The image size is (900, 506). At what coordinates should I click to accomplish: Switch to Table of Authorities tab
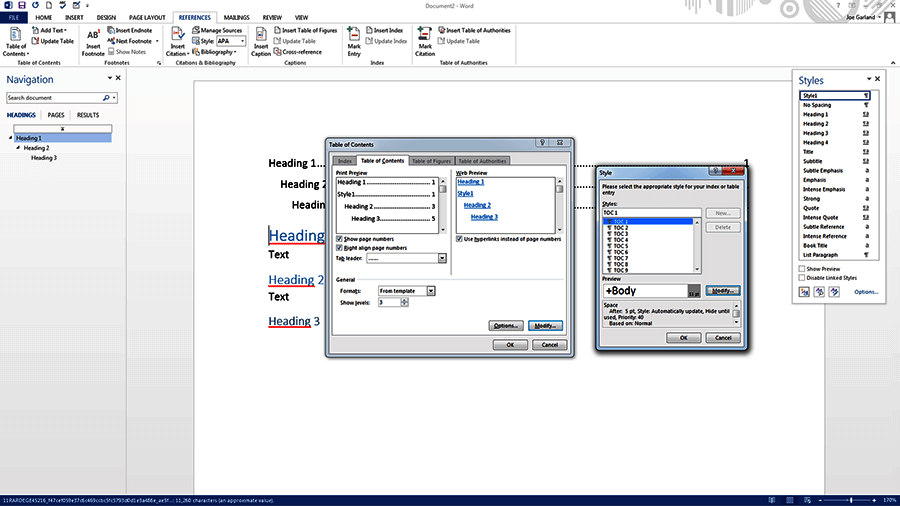[482, 161]
